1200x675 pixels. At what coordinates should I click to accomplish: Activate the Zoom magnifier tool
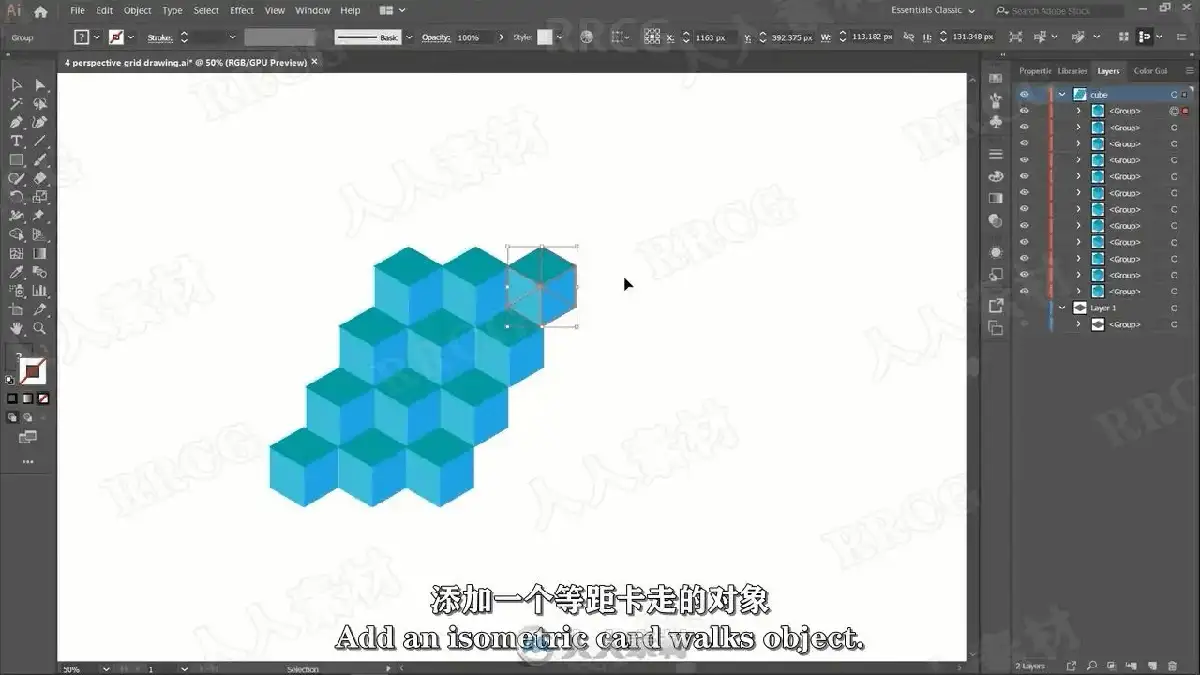click(x=40, y=328)
